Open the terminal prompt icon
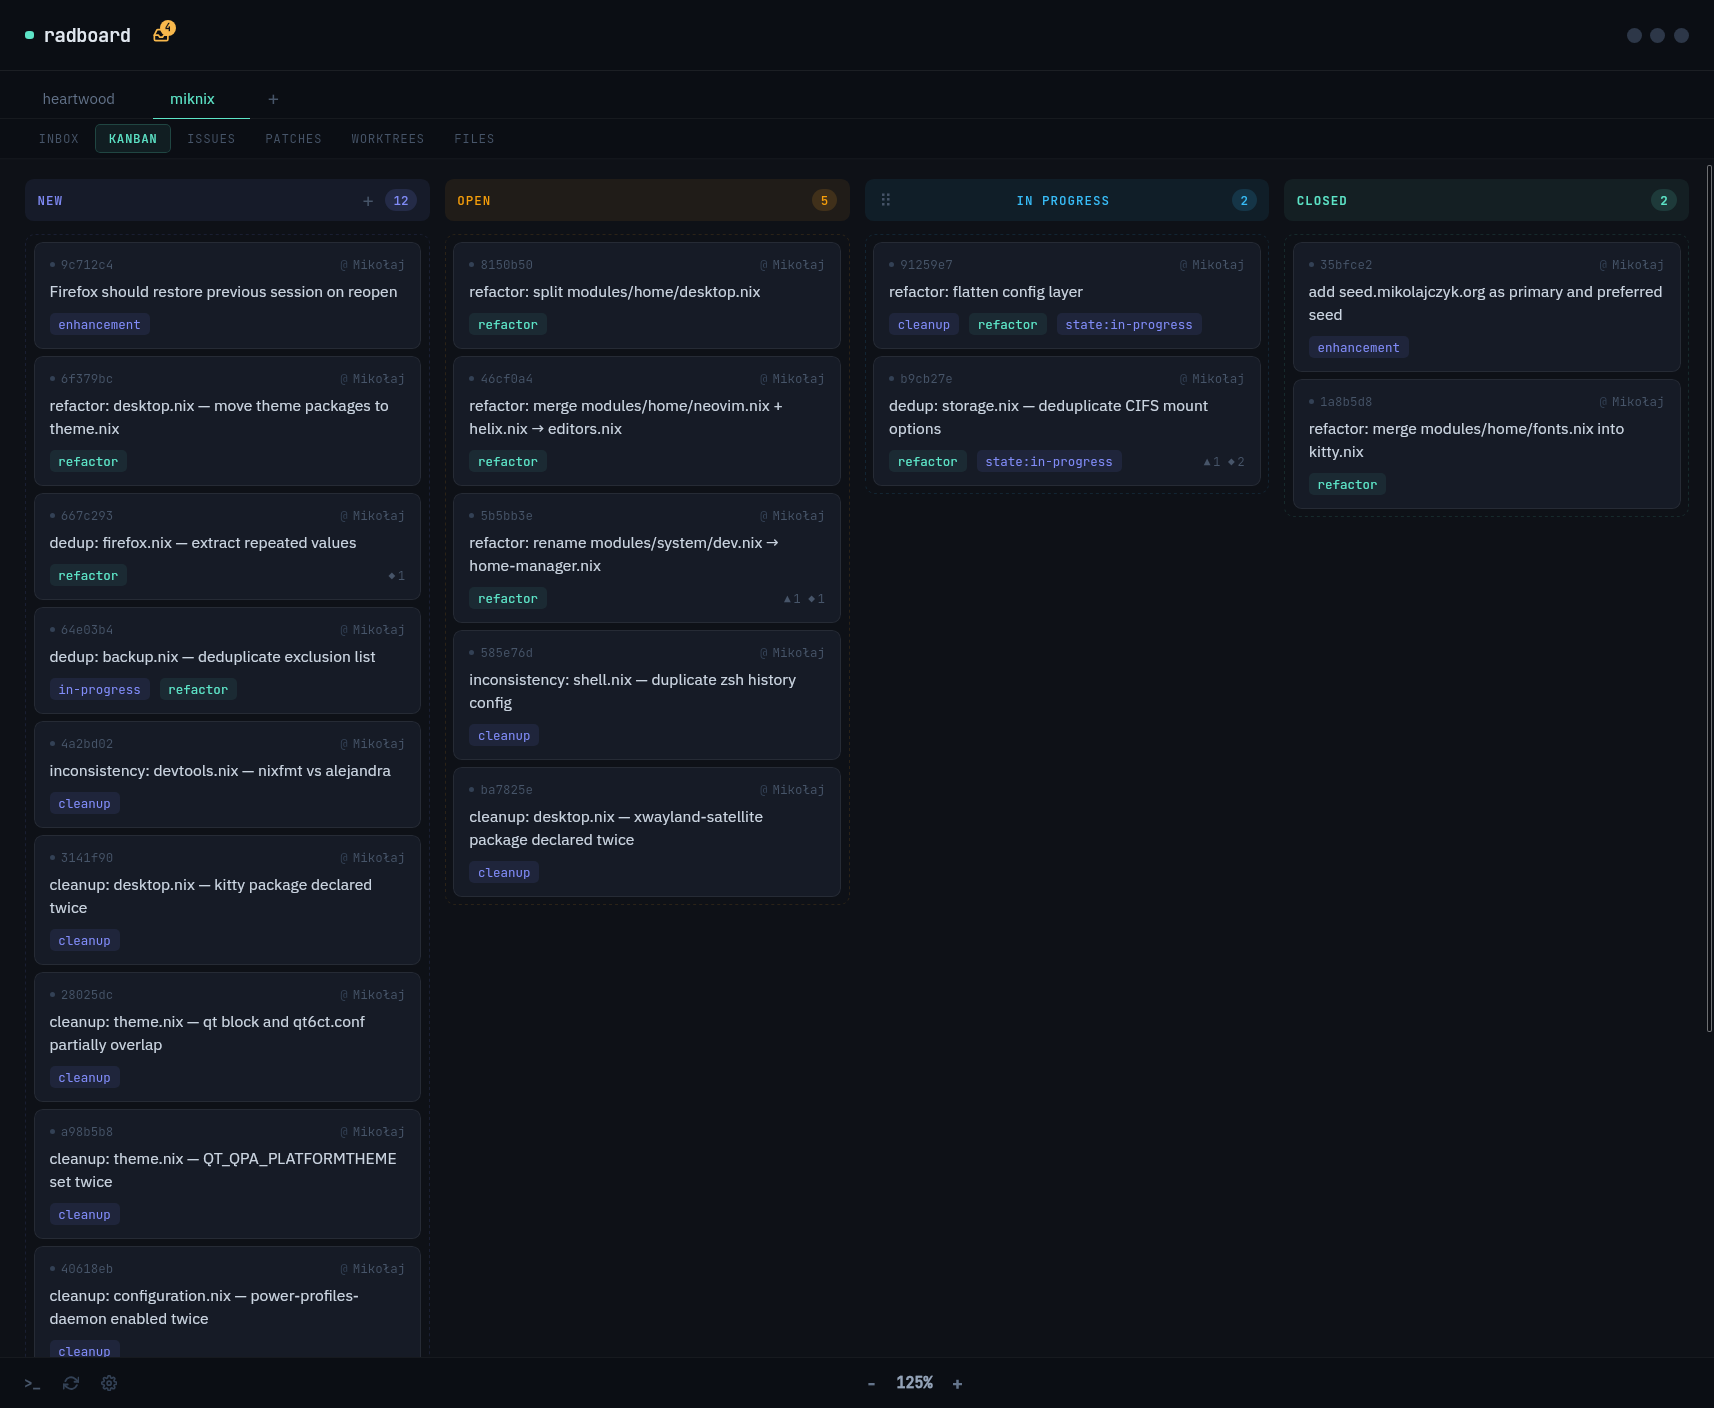This screenshot has height=1408, width=1714. 33,1383
